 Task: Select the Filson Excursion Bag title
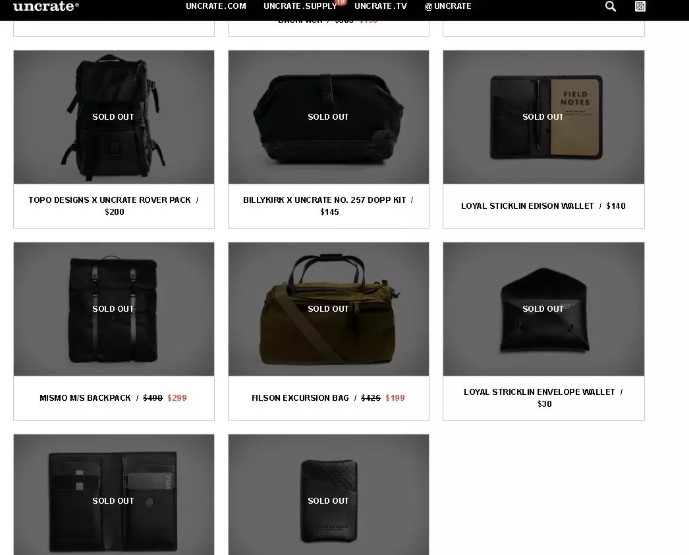click(x=300, y=398)
